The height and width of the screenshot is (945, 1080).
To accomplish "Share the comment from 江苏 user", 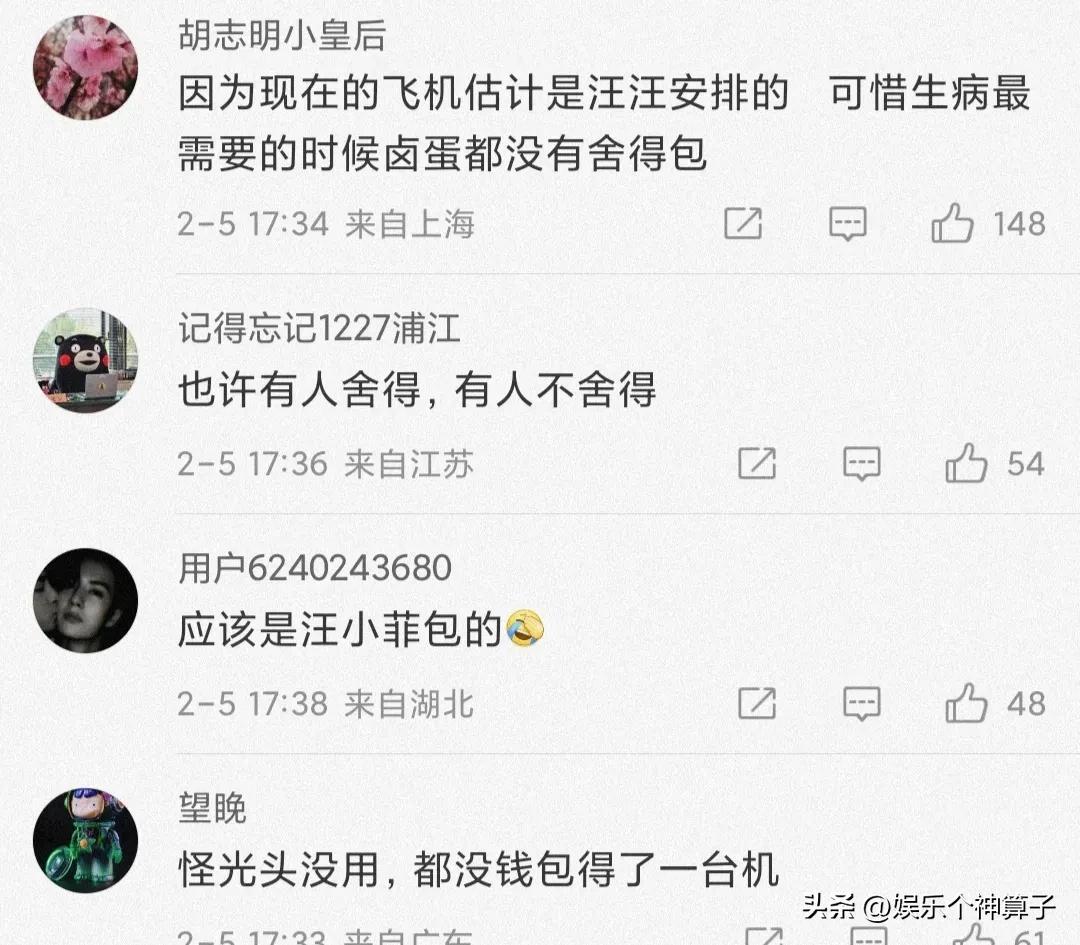I will click(x=757, y=463).
